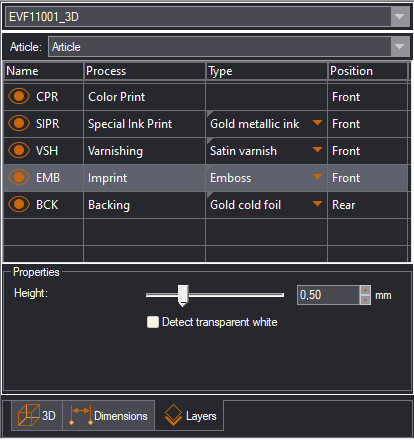Image resolution: width=414 pixels, height=440 pixels.
Task: Expand the Article dropdown arrow
Action: click(x=400, y=47)
